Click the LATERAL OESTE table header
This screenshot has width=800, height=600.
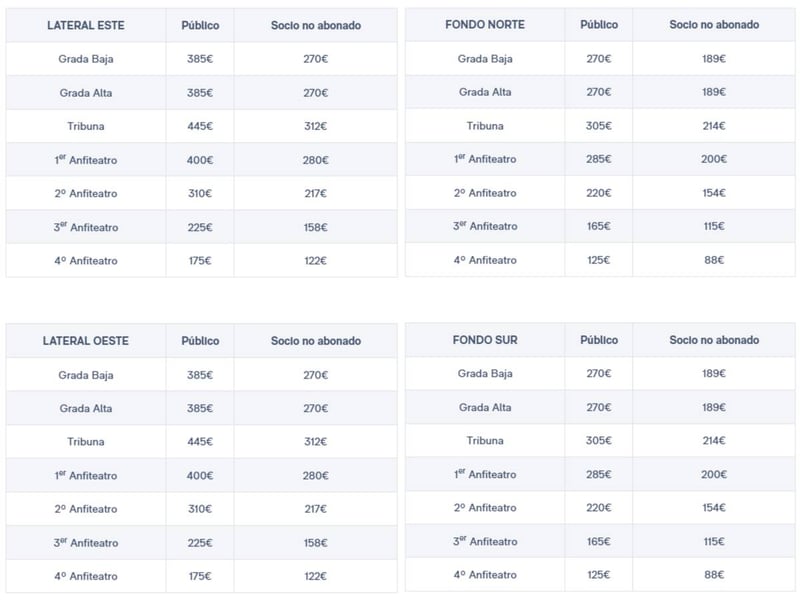tap(86, 341)
